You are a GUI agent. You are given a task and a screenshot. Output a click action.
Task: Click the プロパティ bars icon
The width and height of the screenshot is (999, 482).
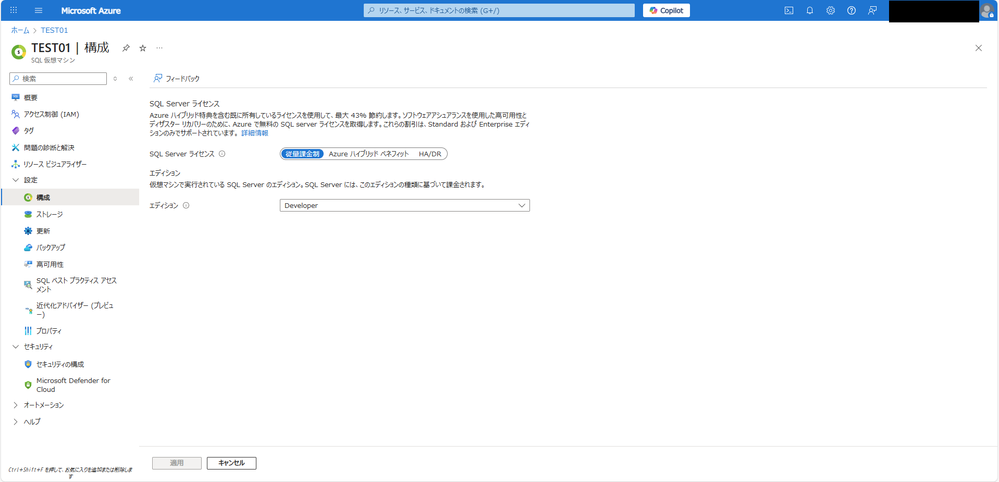(x=28, y=331)
